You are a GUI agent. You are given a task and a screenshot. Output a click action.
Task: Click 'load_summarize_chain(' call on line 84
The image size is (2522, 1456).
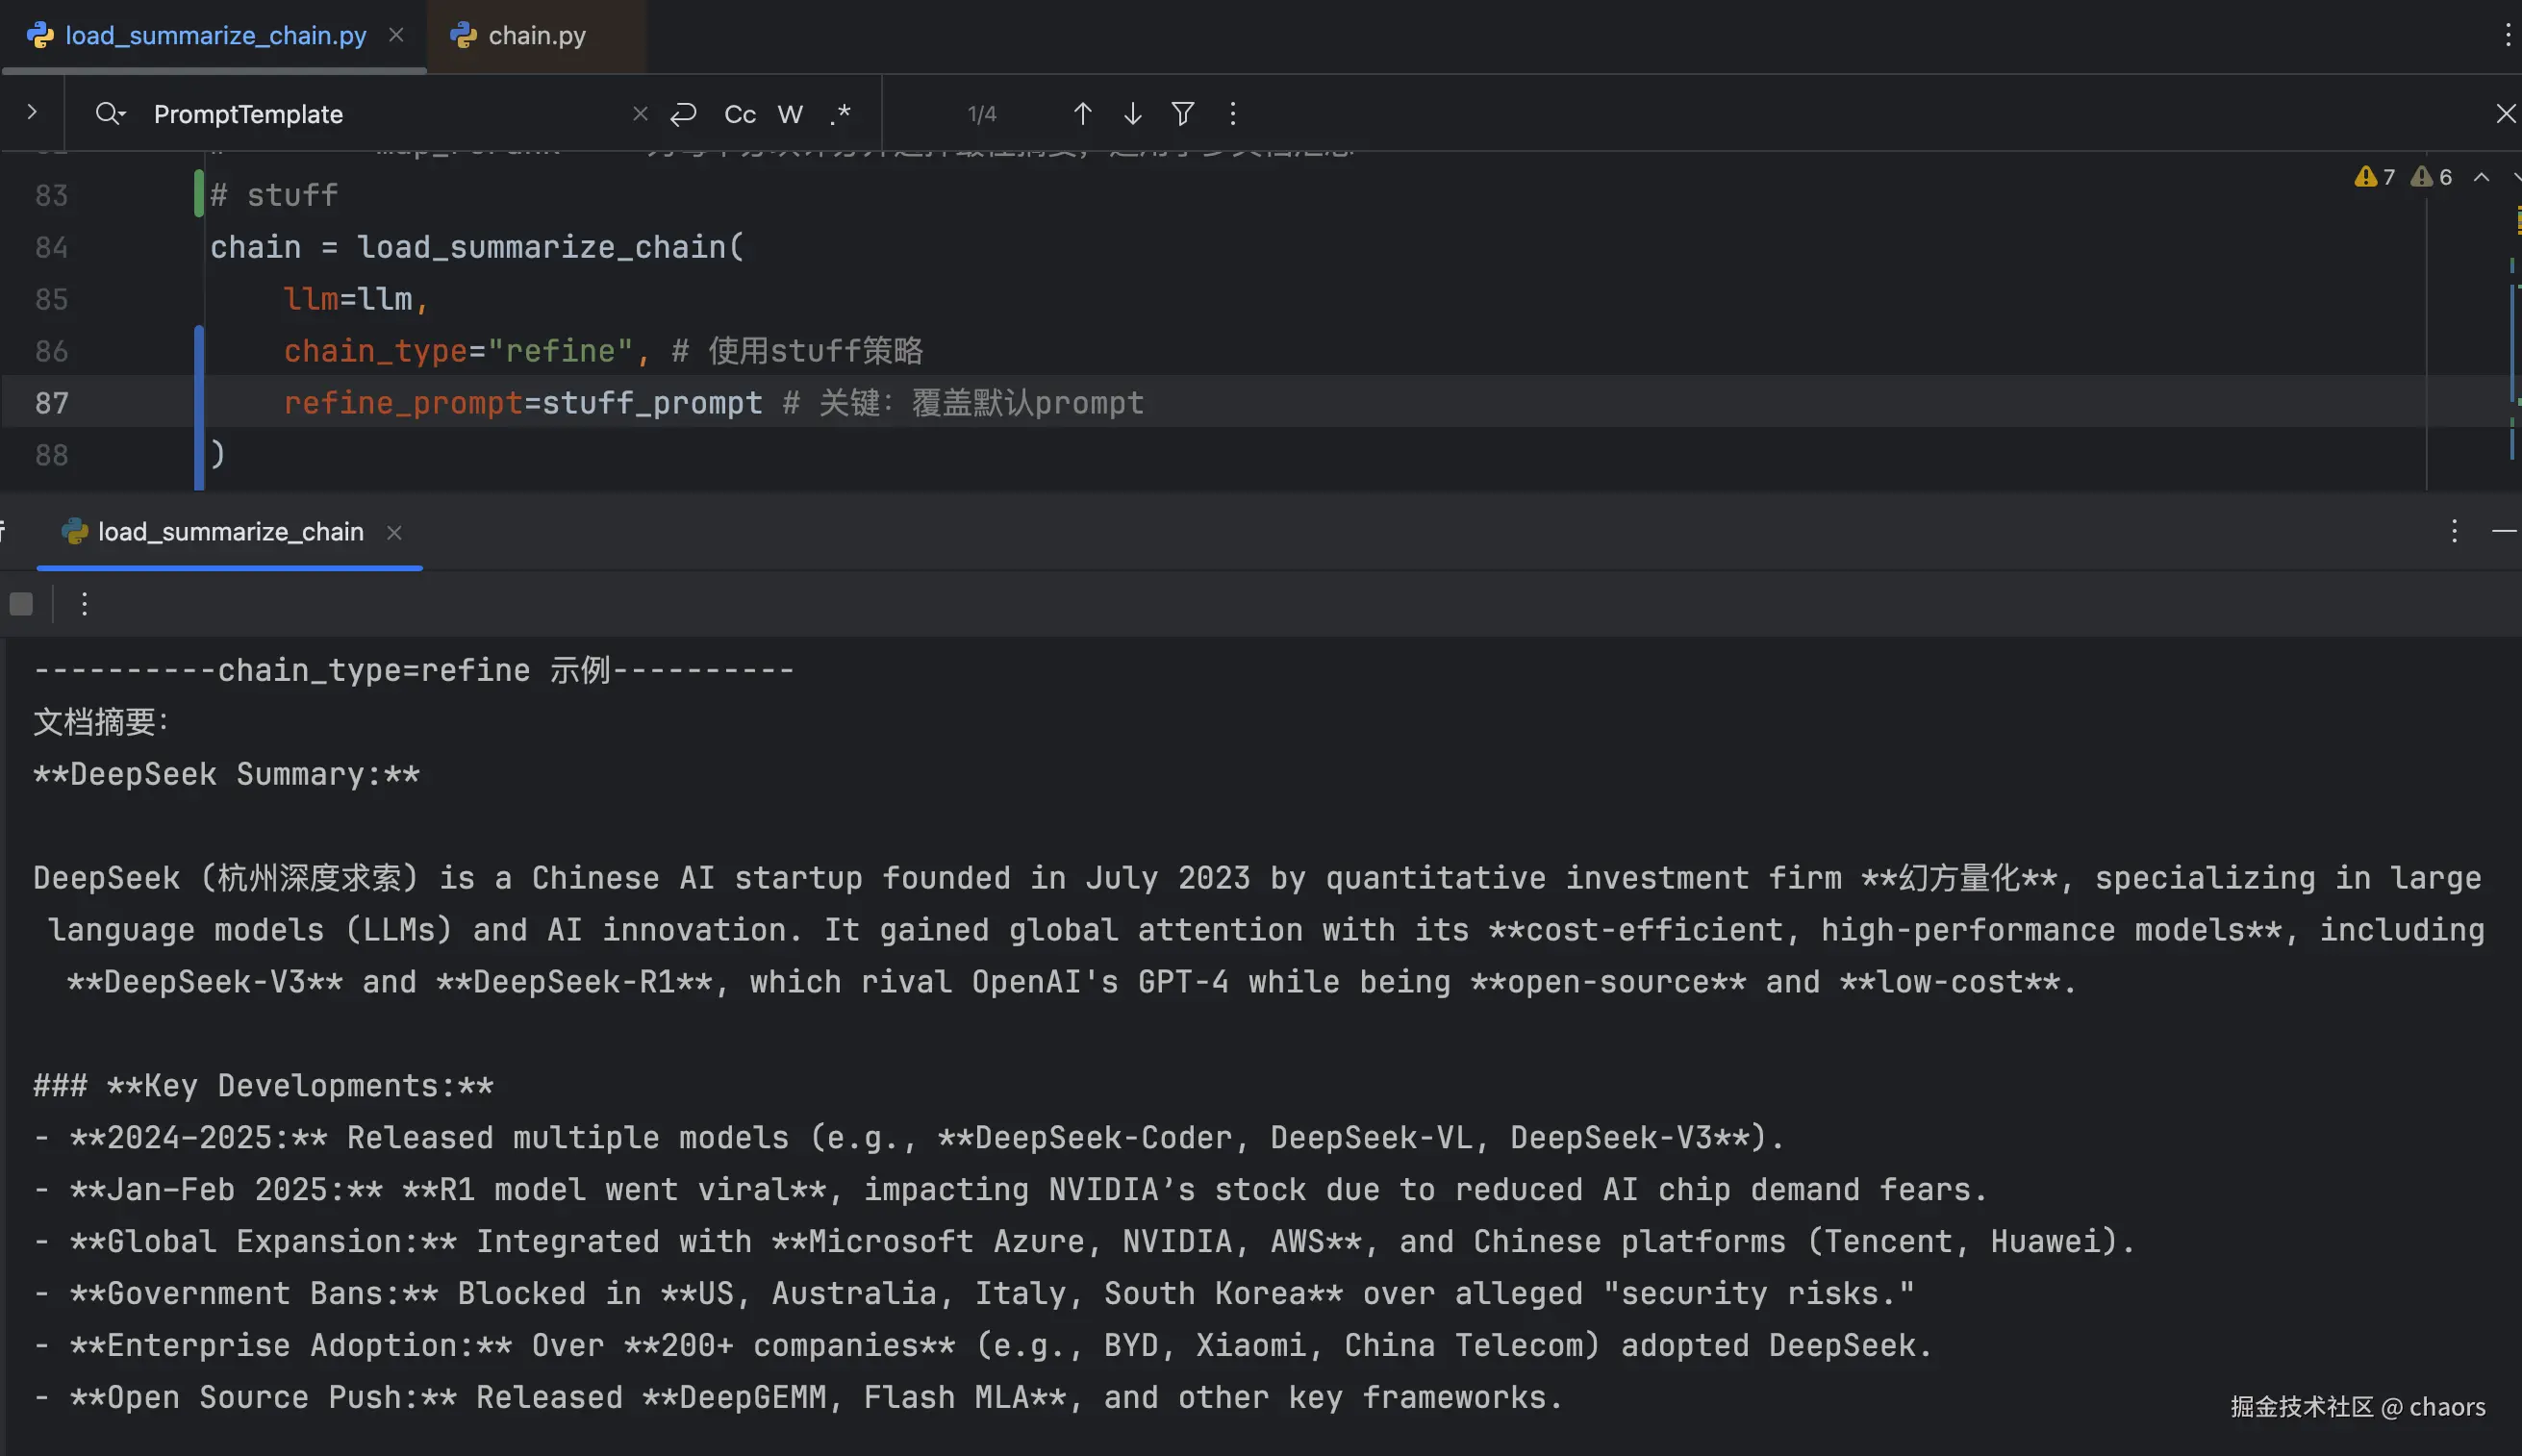click(550, 247)
